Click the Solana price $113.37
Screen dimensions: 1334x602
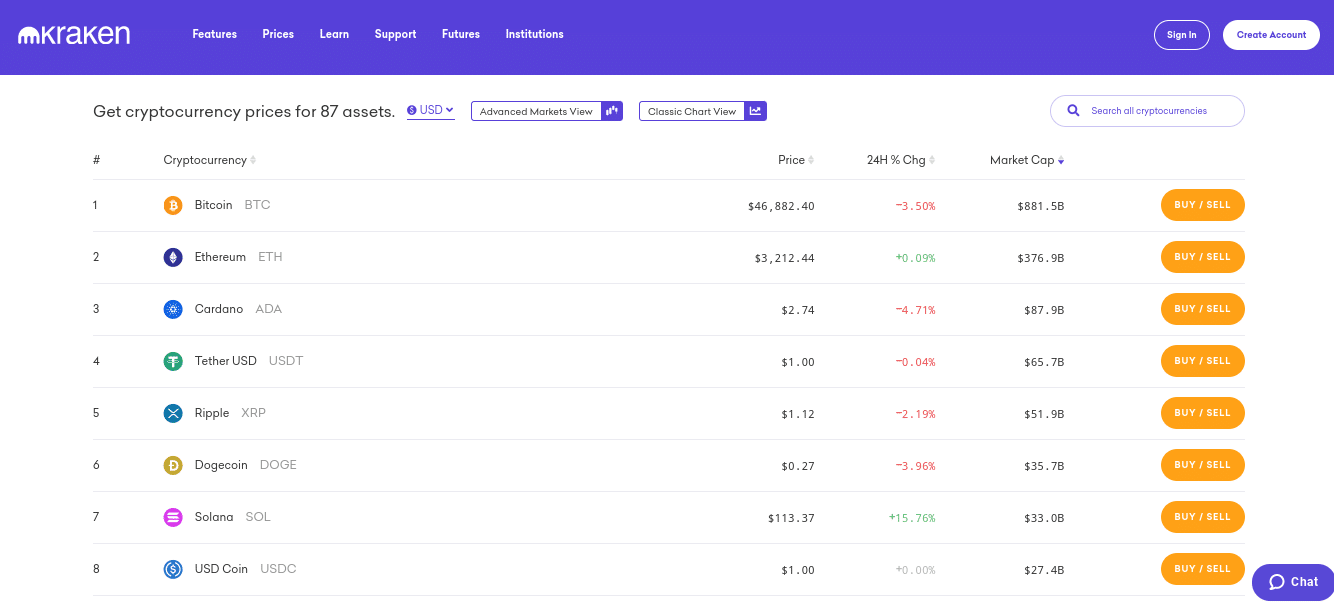pos(791,518)
